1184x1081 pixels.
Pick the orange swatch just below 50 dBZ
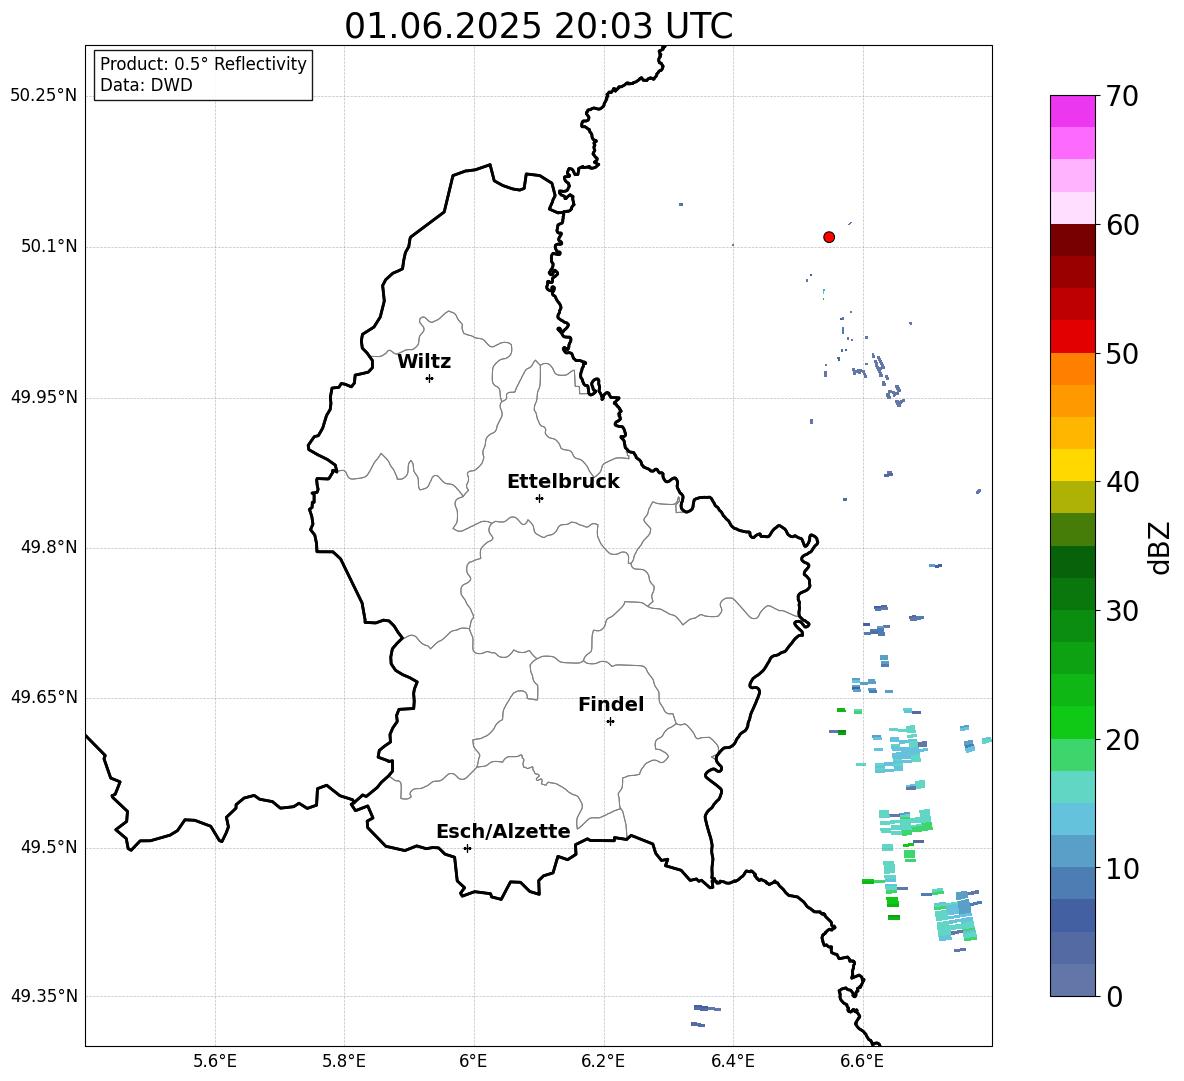[x=1072, y=369]
